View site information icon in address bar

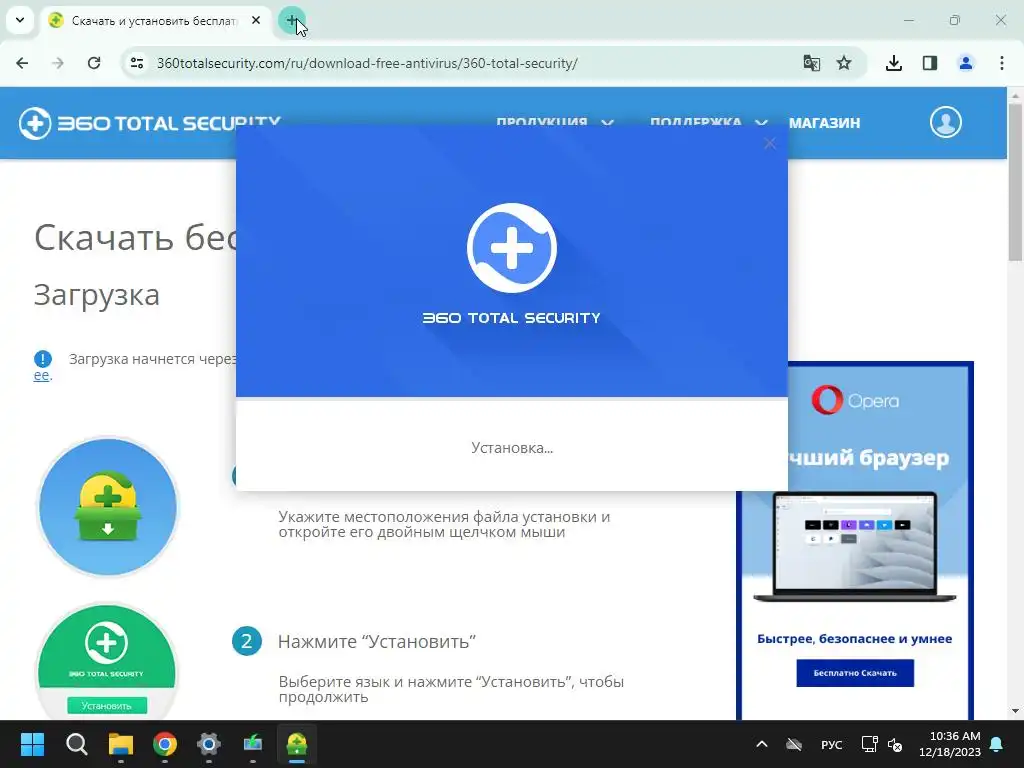136,63
